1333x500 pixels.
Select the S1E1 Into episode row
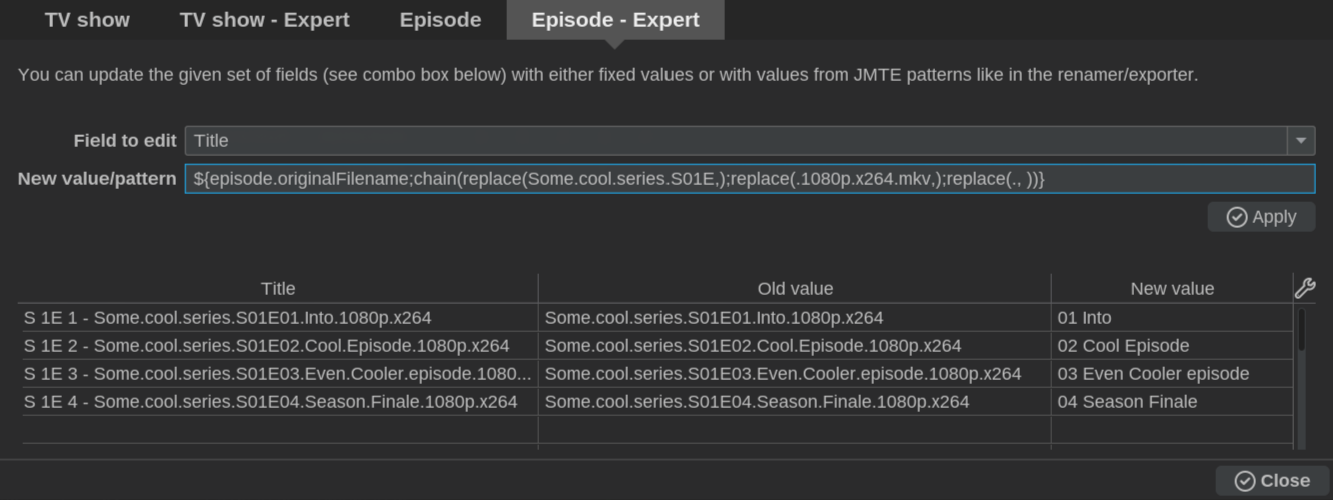point(656,318)
